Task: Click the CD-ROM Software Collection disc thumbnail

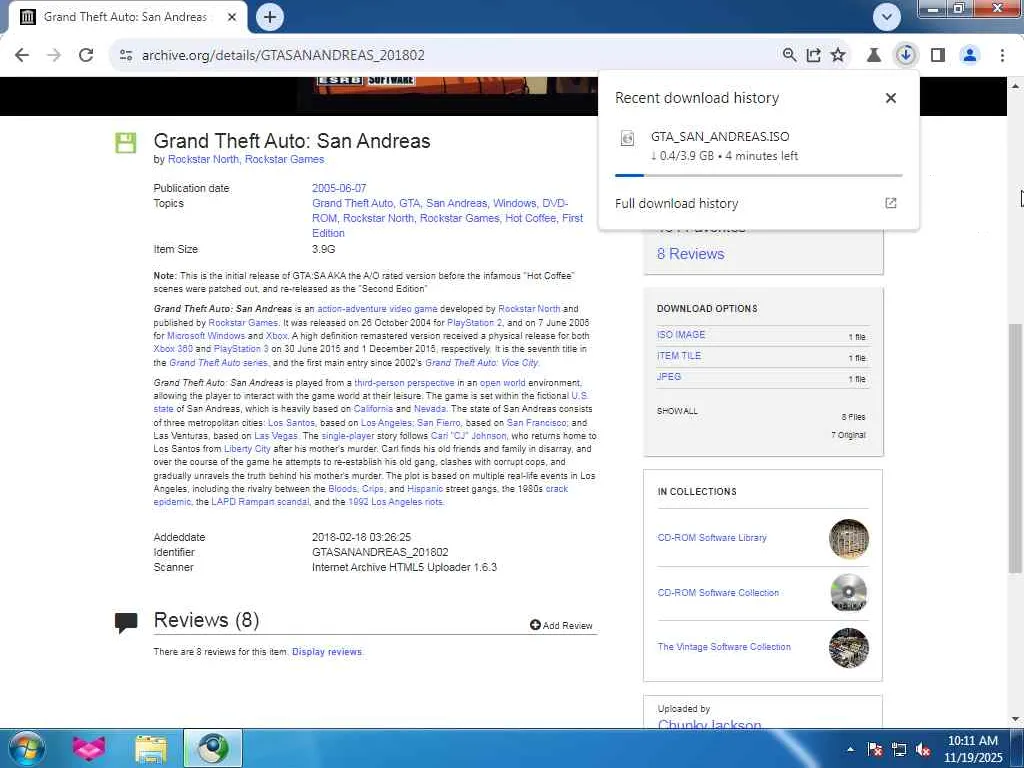Action: tap(848, 593)
